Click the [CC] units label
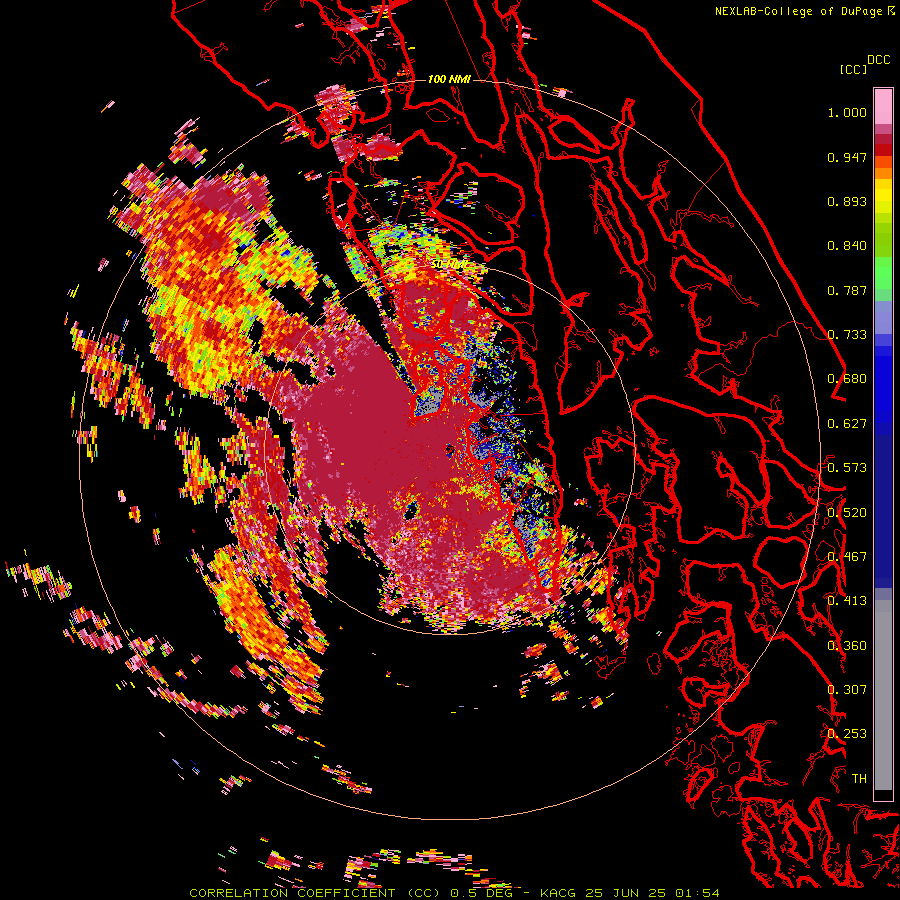 click(x=854, y=69)
